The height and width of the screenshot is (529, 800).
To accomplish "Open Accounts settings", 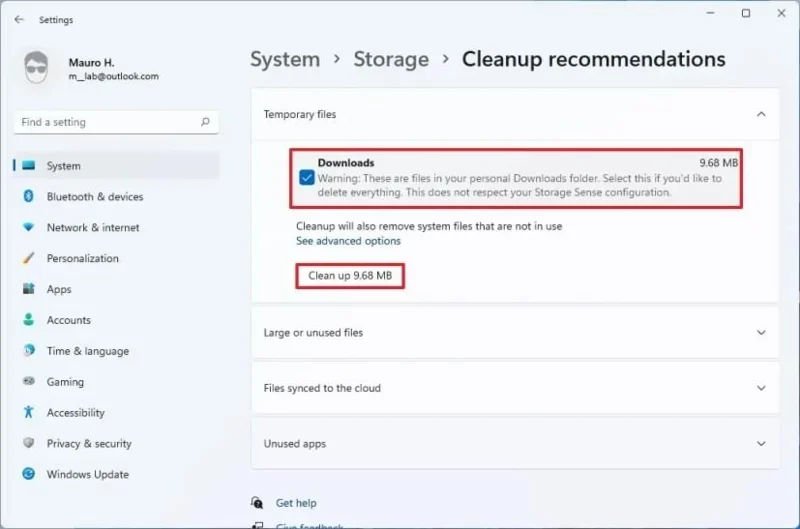I will point(117,320).
